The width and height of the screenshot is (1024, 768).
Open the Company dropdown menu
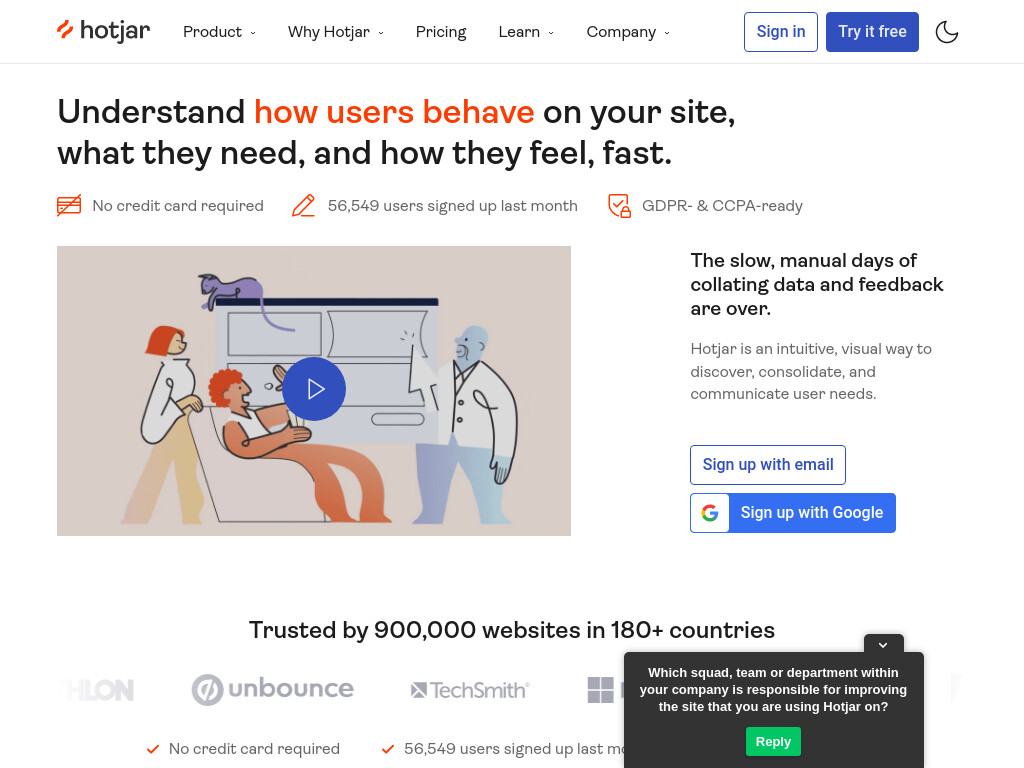tap(628, 32)
